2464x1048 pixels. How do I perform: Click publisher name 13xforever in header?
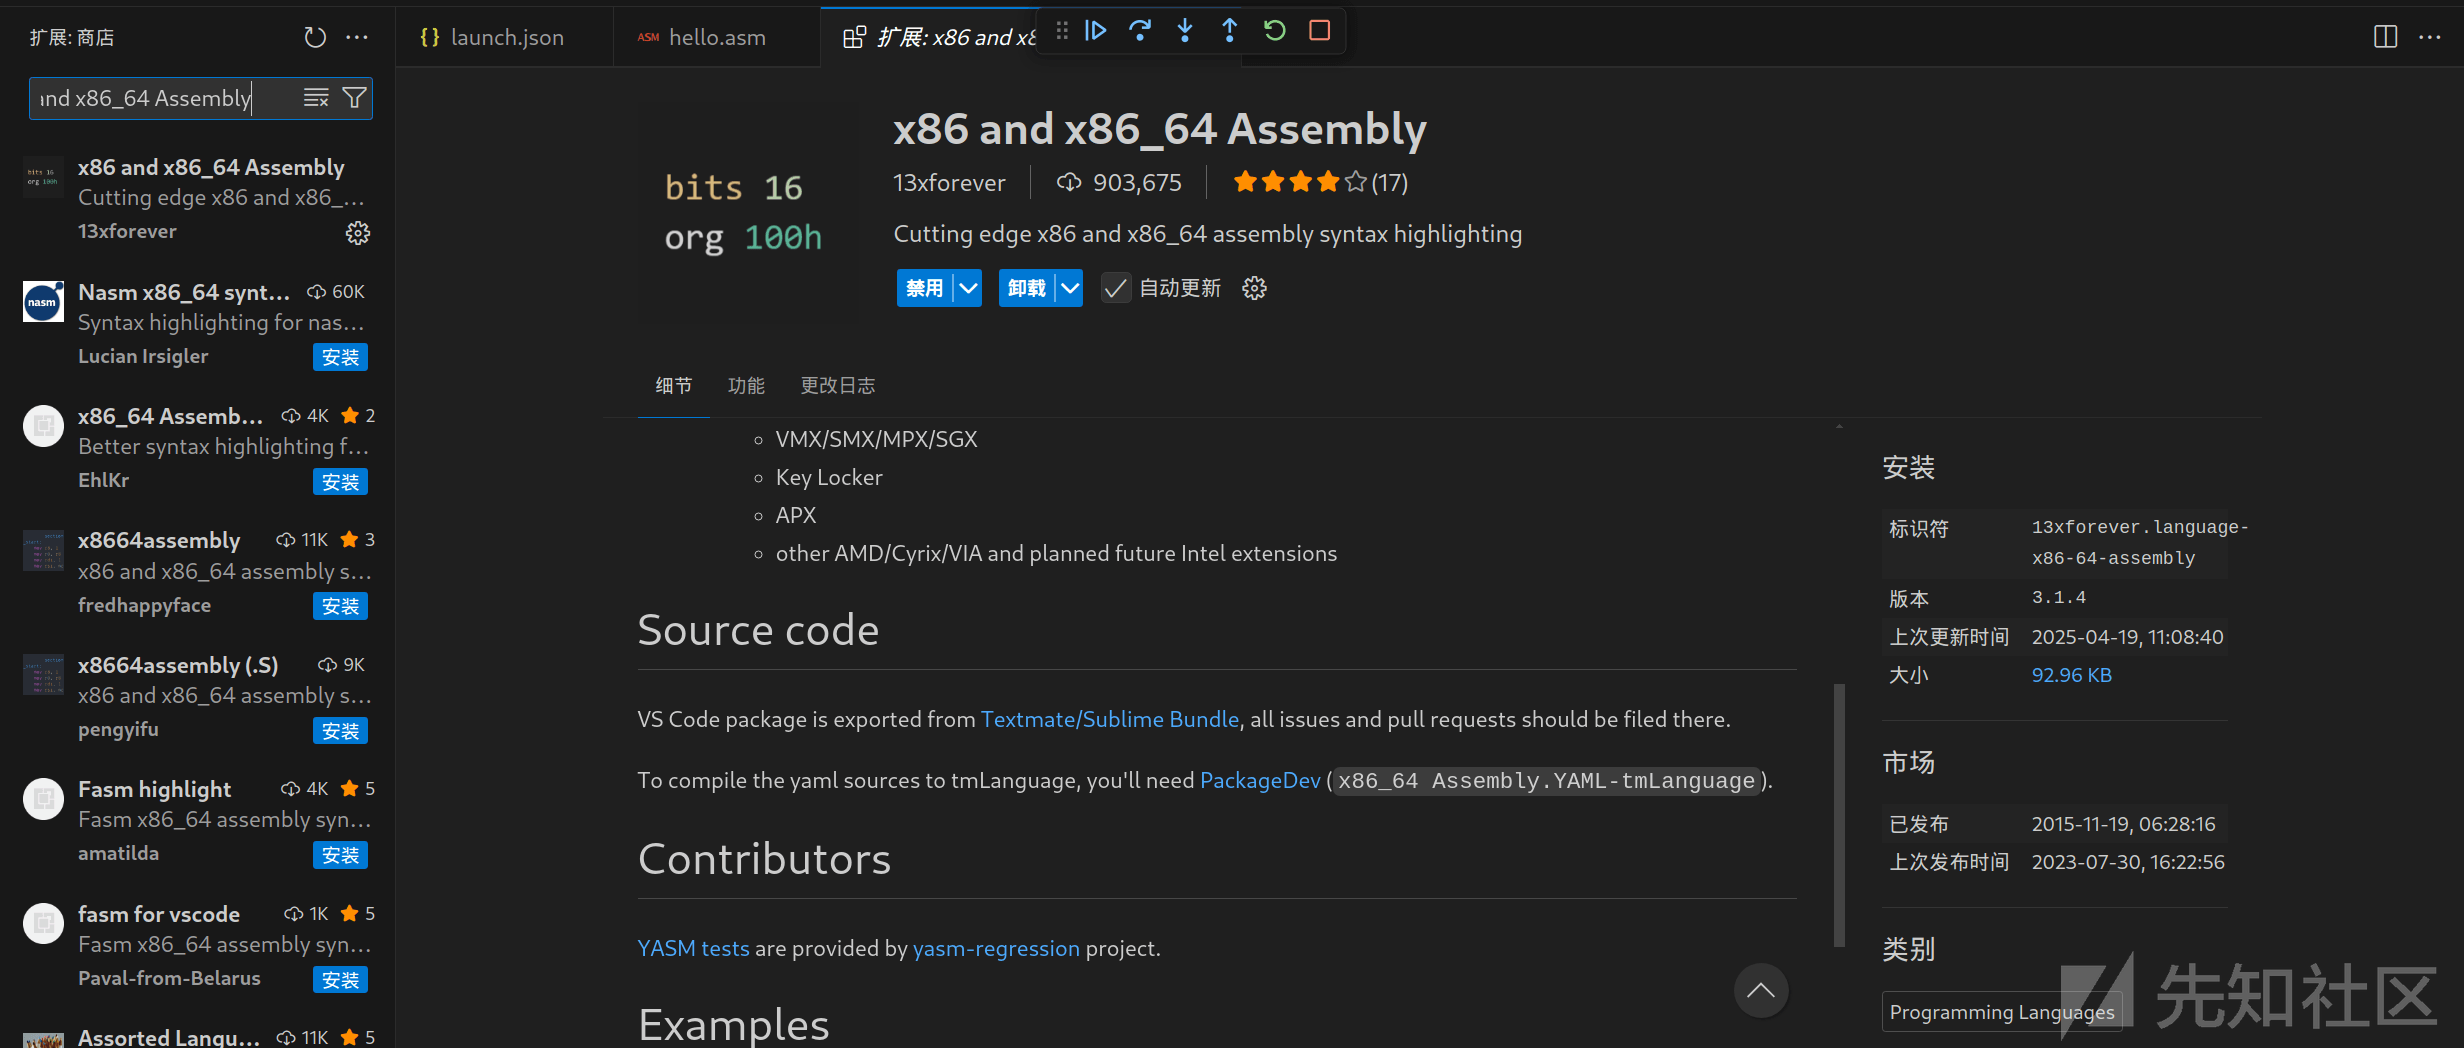949,183
